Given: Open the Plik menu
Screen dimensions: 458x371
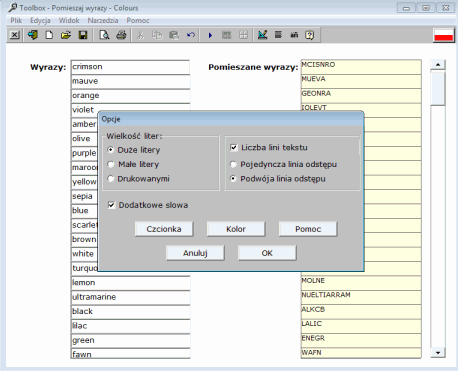Looking at the screenshot, I should click(16, 20).
